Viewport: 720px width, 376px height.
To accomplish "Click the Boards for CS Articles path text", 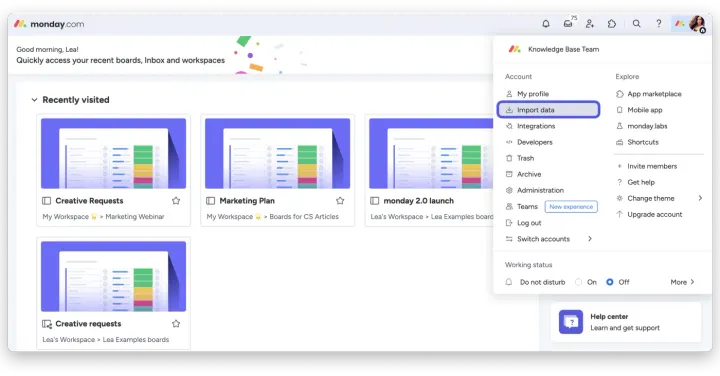I will point(304,217).
